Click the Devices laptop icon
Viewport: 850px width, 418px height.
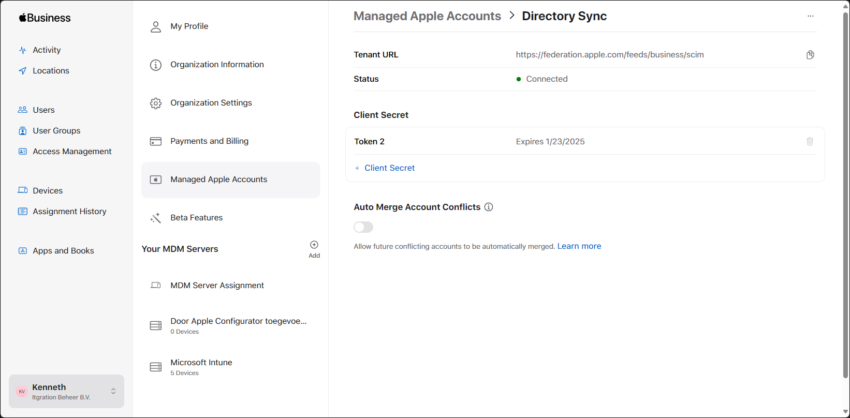click(22, 190)
